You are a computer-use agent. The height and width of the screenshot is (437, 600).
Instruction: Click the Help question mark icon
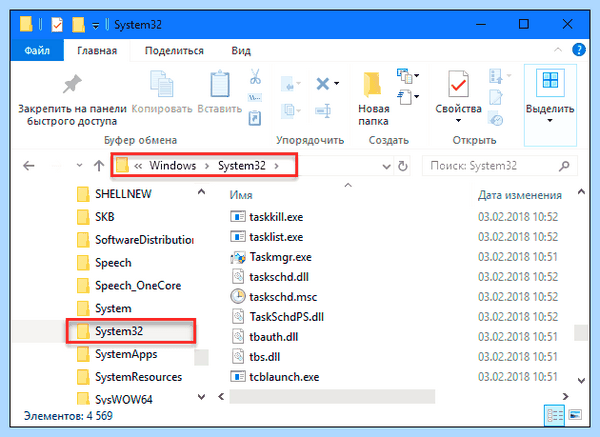[x=579, y=50]
